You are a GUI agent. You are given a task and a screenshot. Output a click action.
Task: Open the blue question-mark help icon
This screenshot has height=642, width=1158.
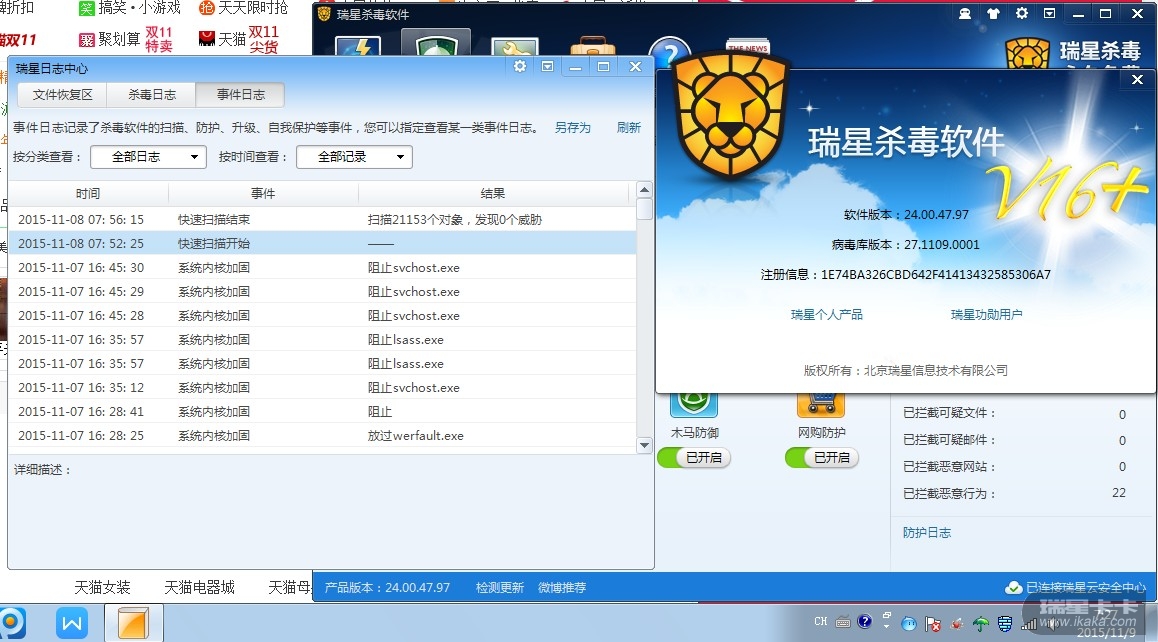pos(670,52)
